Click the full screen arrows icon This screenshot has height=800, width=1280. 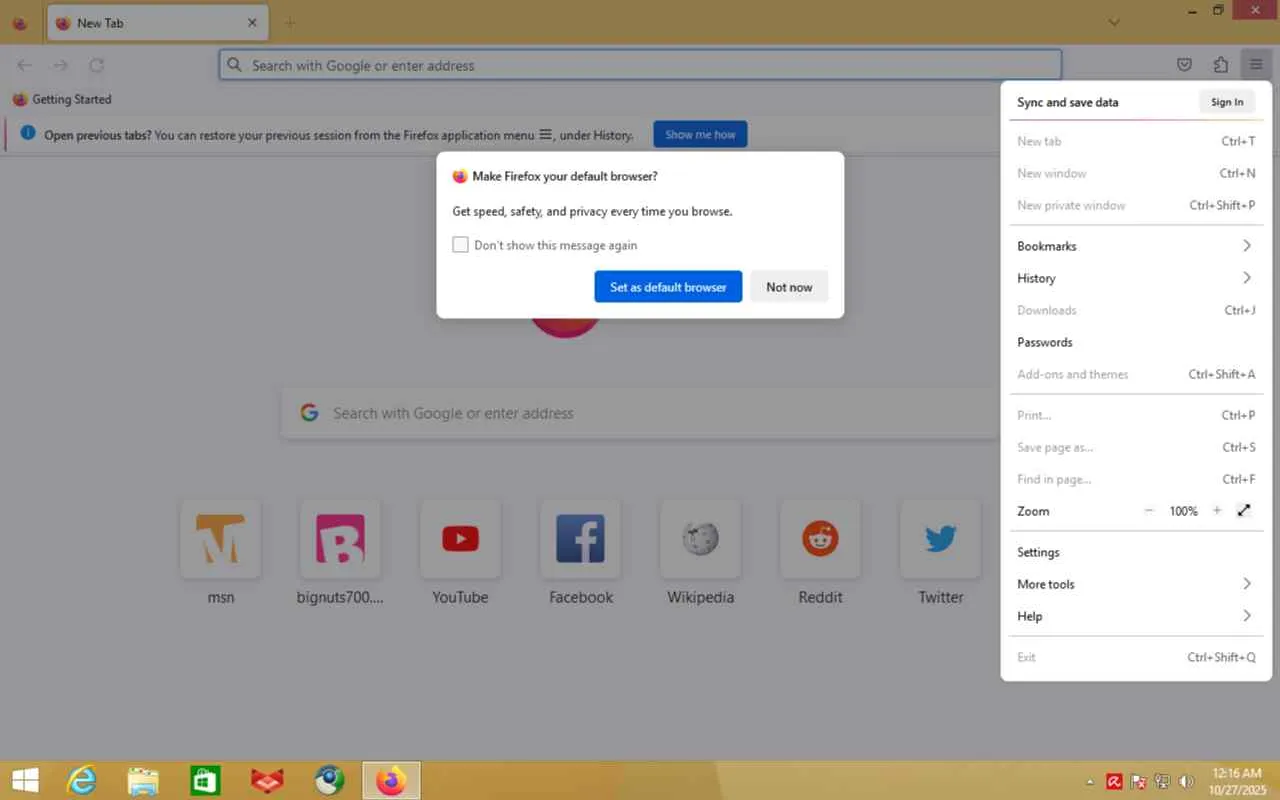pyautogui.click(x=1244, y=511)
